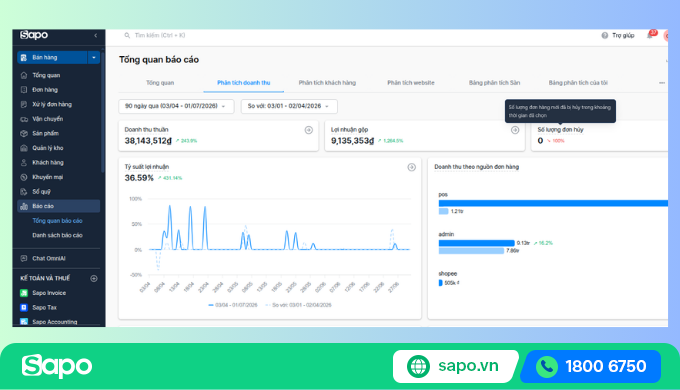The width and height of the screenshot is (680, 390).
Task: Switch to the Tổng quan tab
Action: click(160, 83)
